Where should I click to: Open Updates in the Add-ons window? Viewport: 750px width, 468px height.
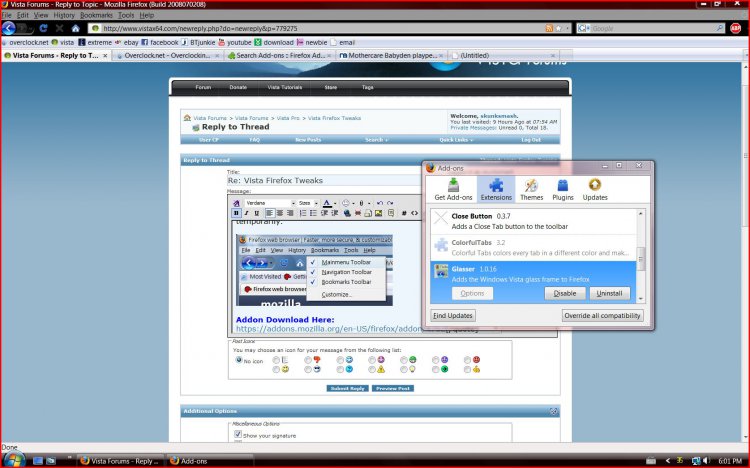pos(595,189)
